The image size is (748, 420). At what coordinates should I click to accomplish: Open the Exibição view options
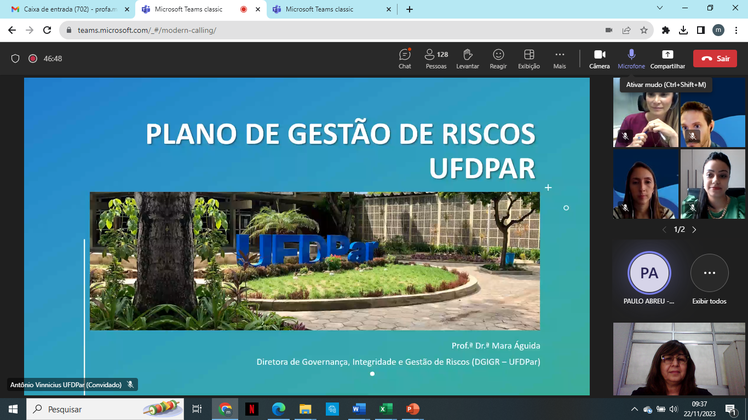[x=529, y=58]
